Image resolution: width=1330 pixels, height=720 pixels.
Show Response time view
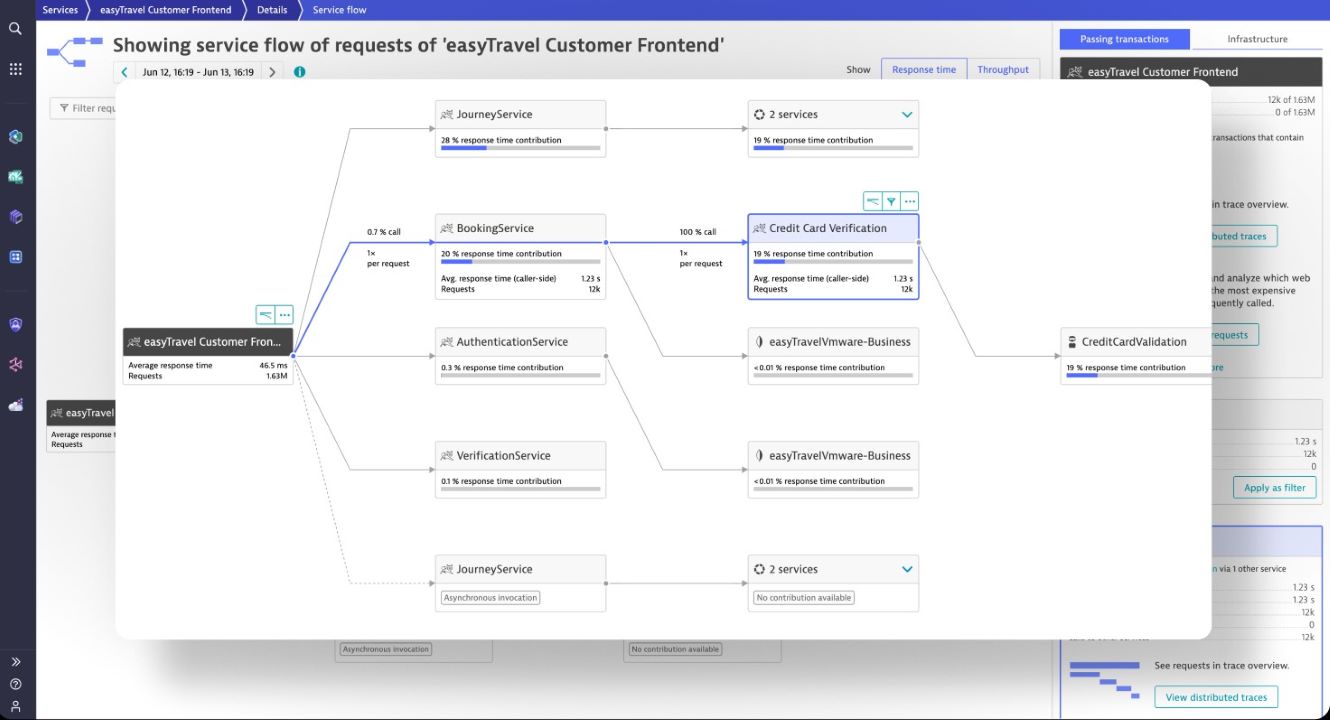point(924,70)
